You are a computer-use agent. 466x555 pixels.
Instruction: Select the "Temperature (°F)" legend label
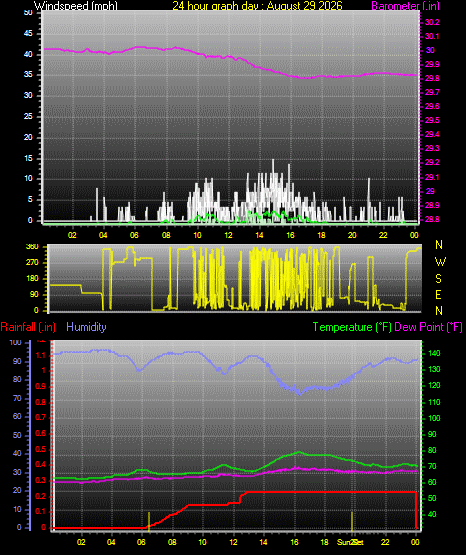tap(352, 327)
